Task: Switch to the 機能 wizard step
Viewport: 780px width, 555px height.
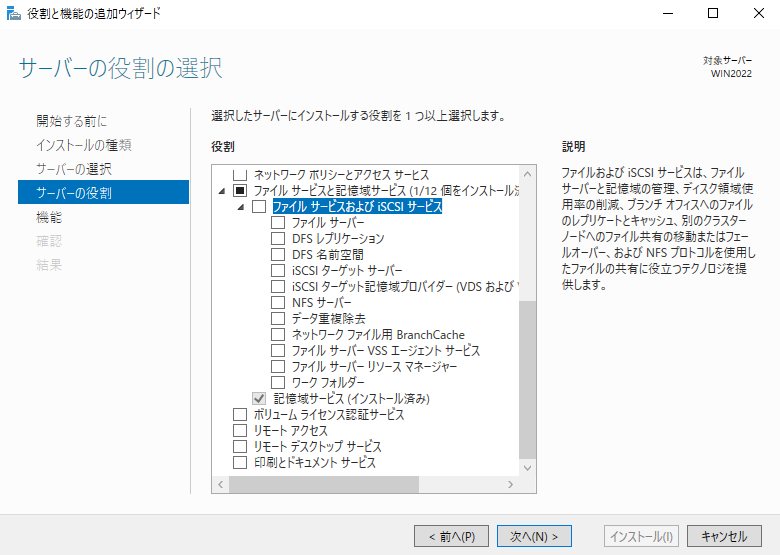Action: pos(49,217)
